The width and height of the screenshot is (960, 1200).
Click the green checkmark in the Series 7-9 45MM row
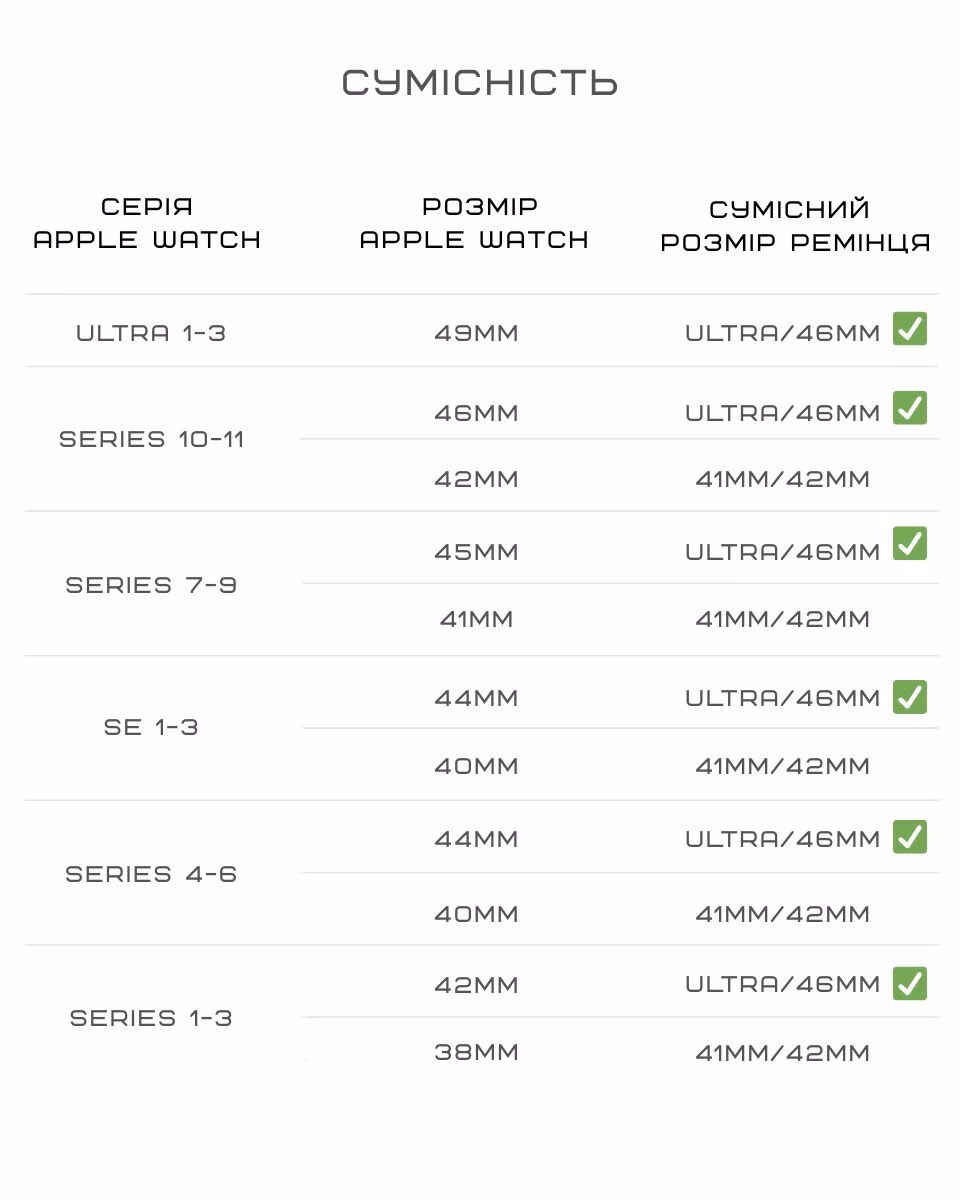coord(910,544)
